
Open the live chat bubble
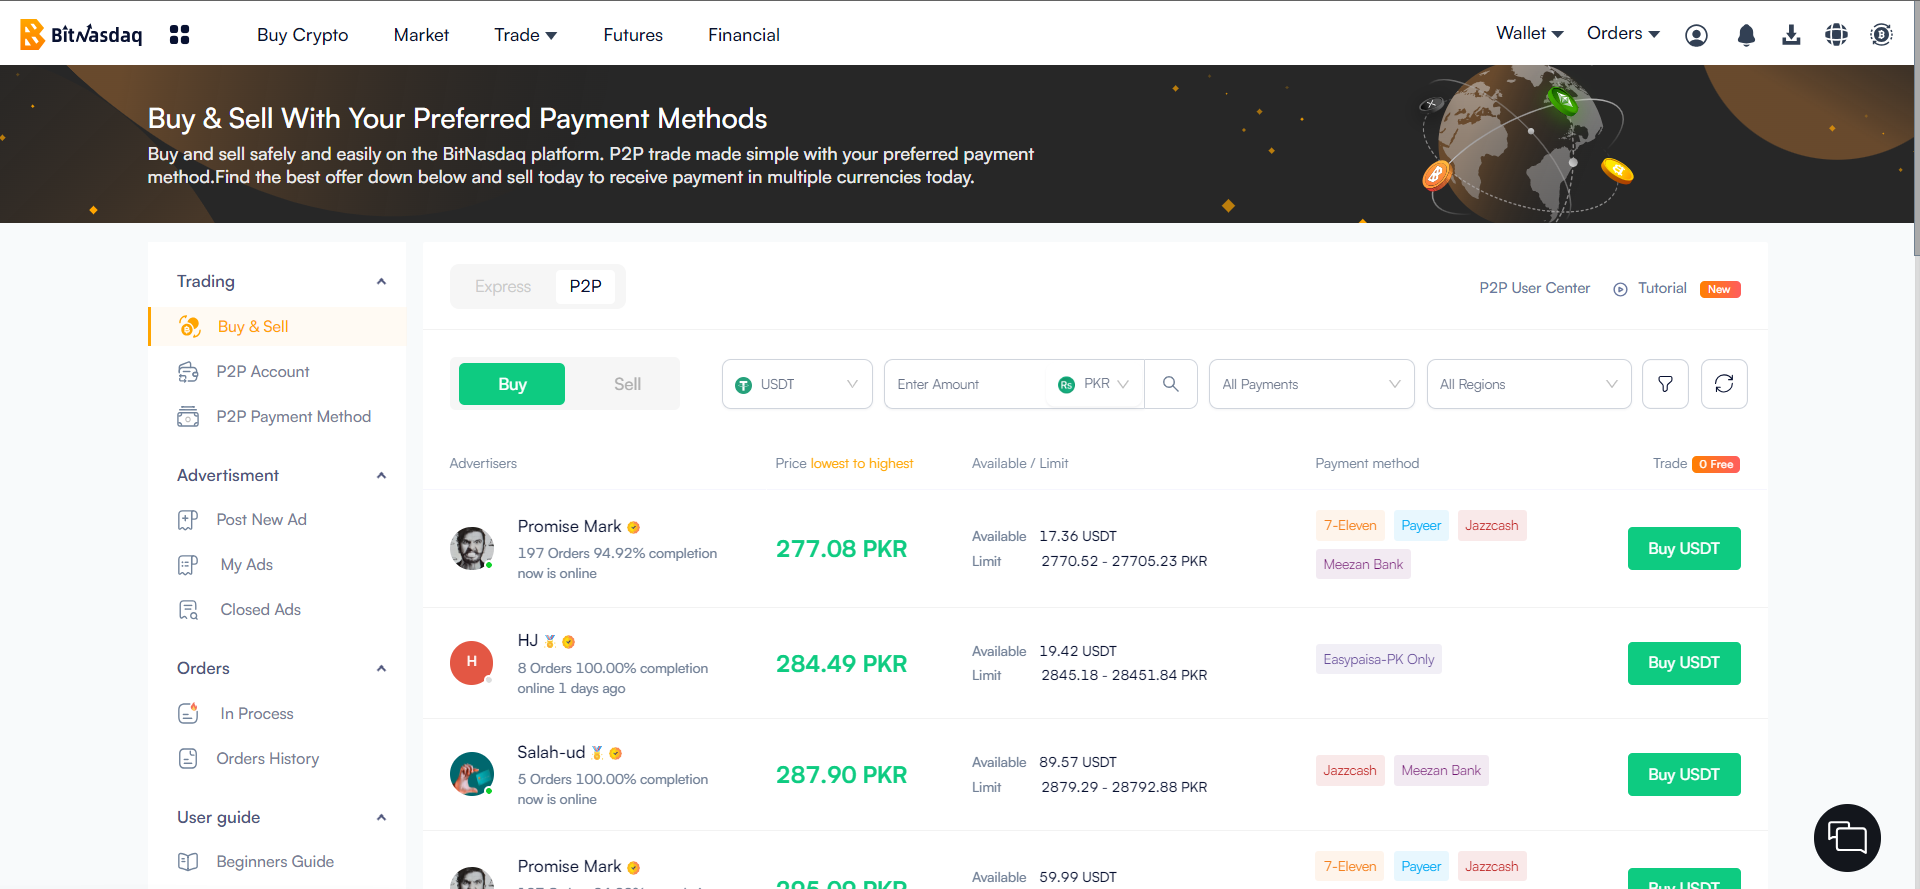coord(1847,838)
